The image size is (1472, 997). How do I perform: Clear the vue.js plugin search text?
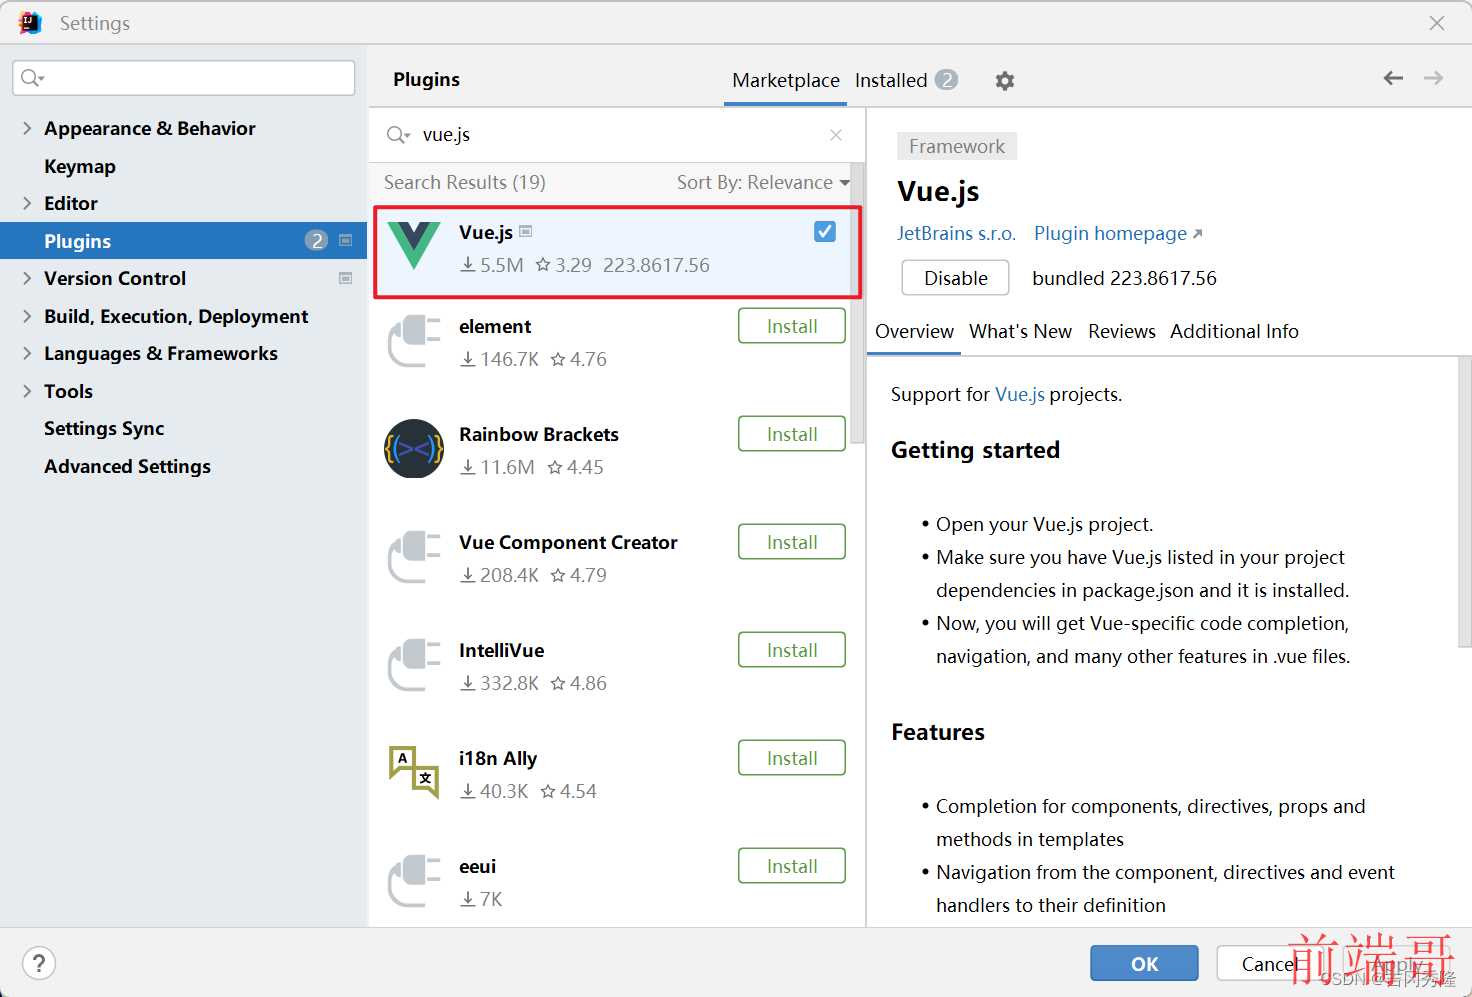[x=836, y=135]
